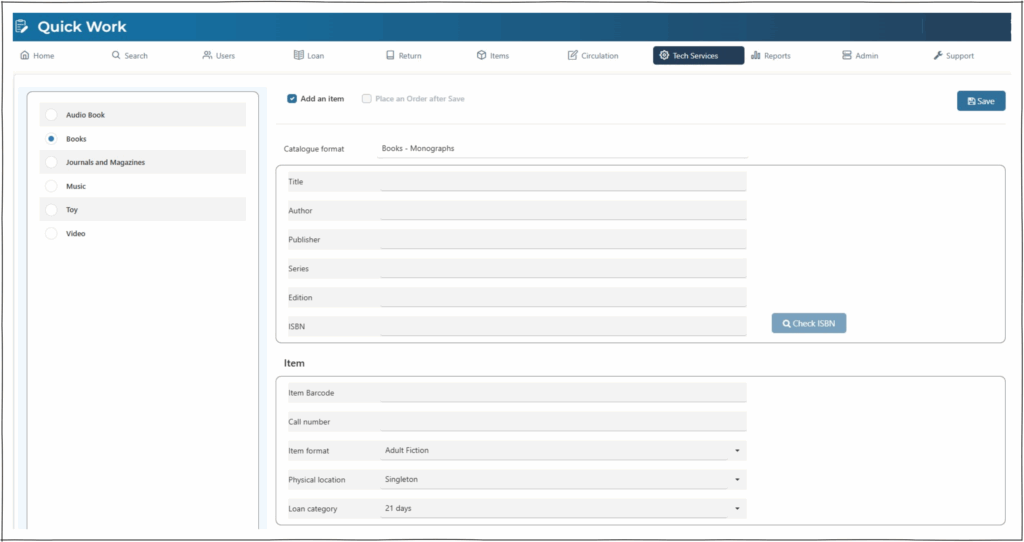This screenshot has height=542, width=1024.
Task: Click the Check ISBN button
Action: point(809,324)
